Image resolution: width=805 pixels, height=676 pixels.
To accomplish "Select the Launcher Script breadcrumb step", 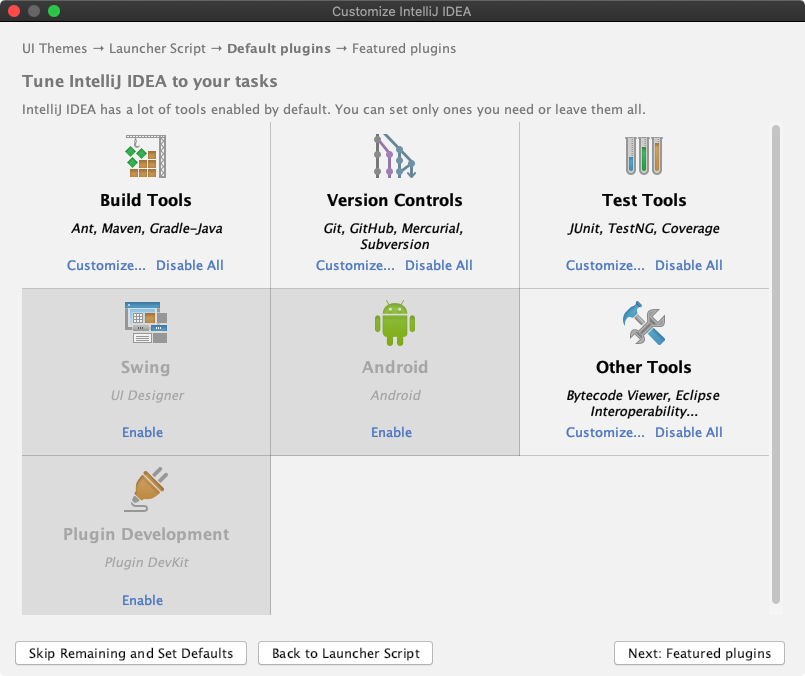I will pos(157,48).
